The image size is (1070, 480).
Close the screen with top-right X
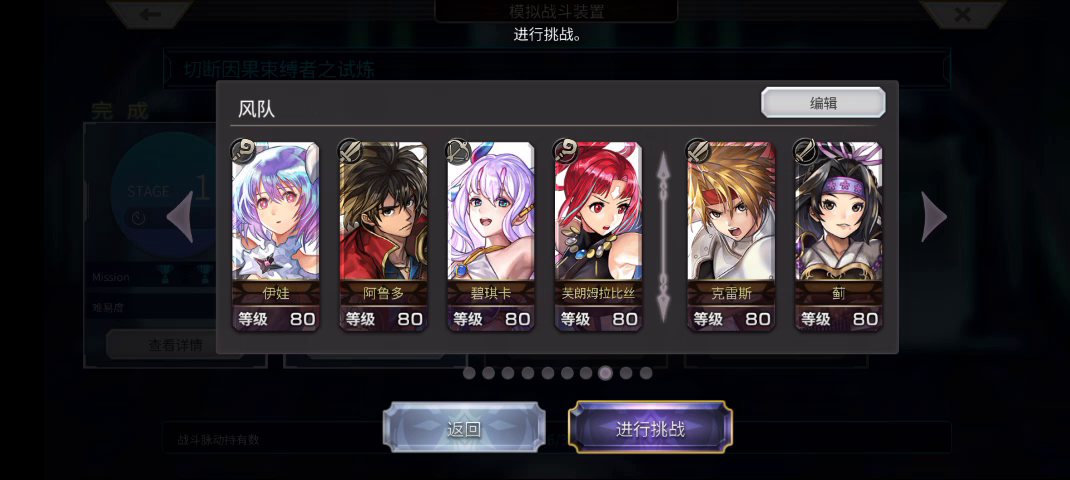[962, 14]
